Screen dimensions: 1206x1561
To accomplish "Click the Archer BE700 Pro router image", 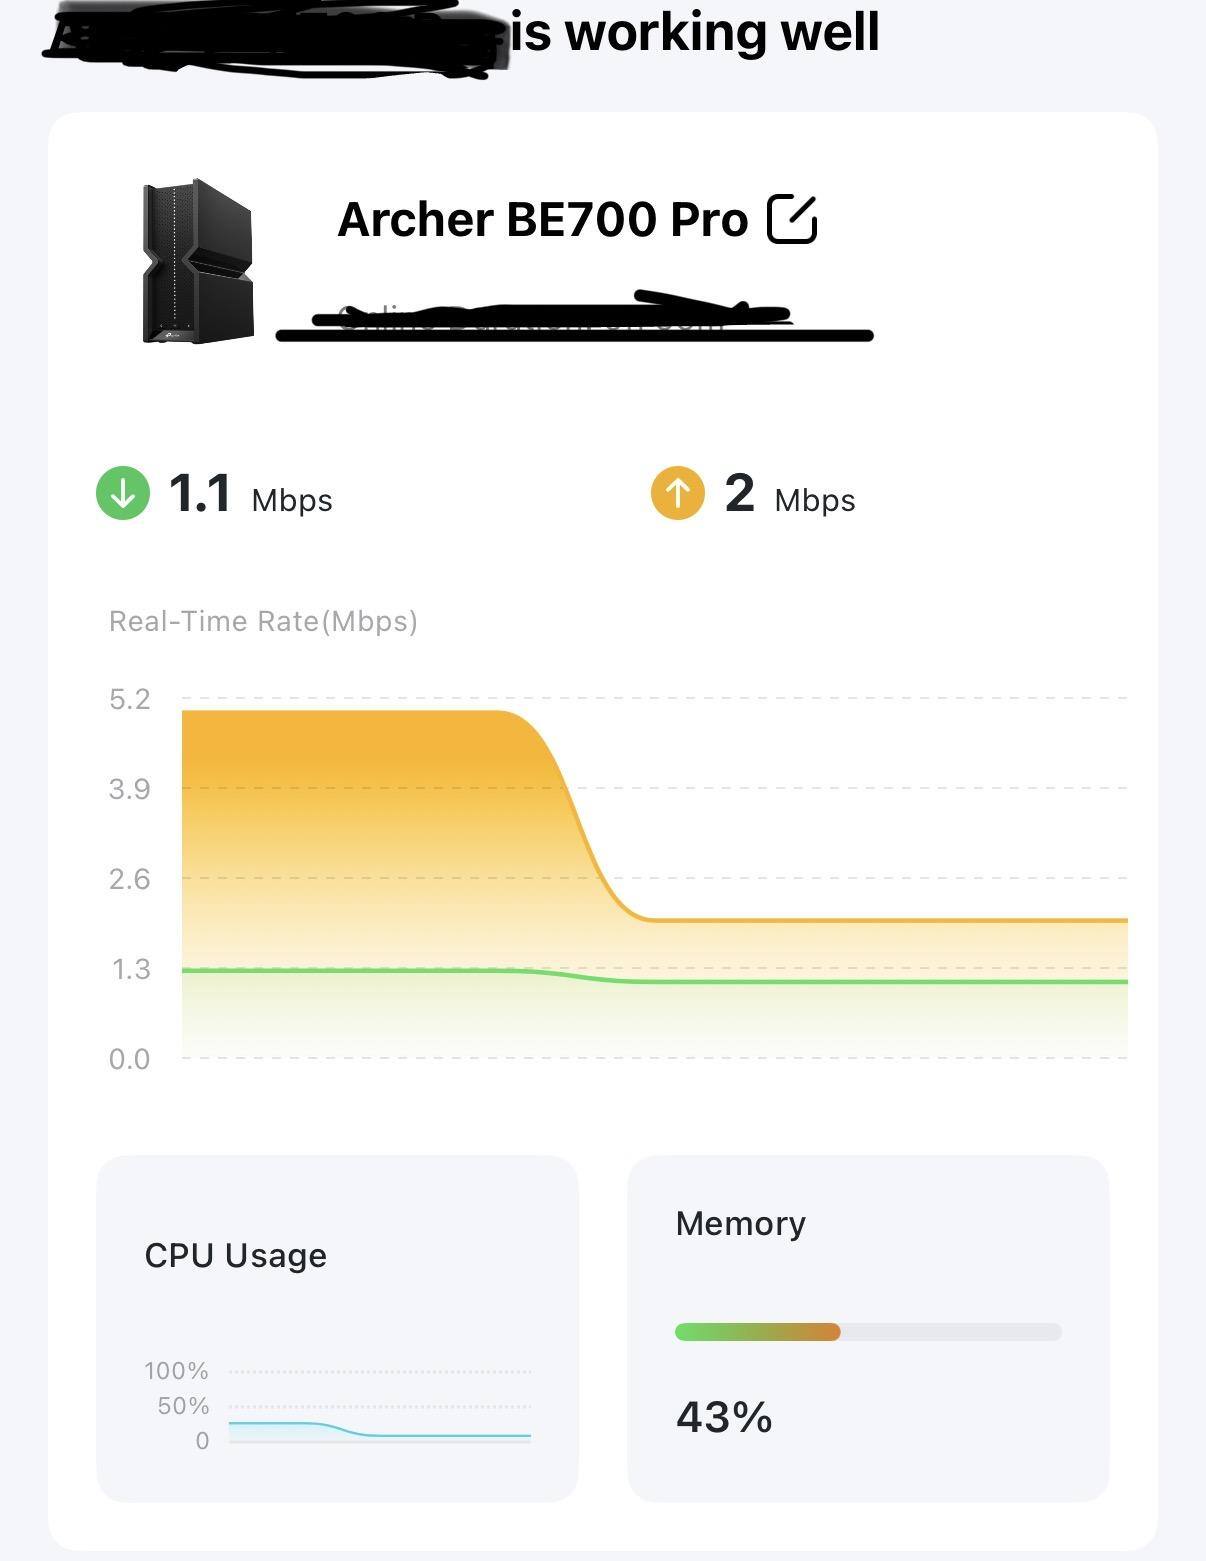I will pyautogui.click(x=198, y=262).
